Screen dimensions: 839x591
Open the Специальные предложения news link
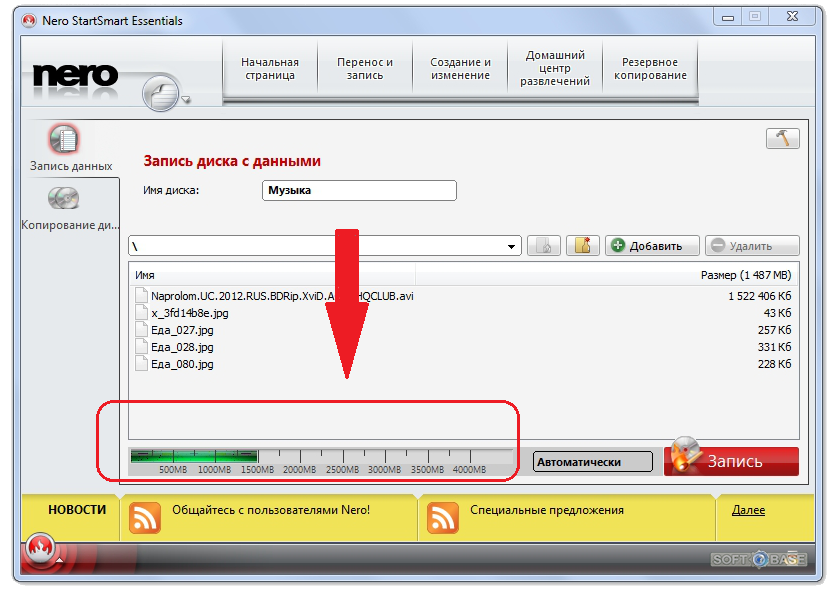click(x=547, y=510)
